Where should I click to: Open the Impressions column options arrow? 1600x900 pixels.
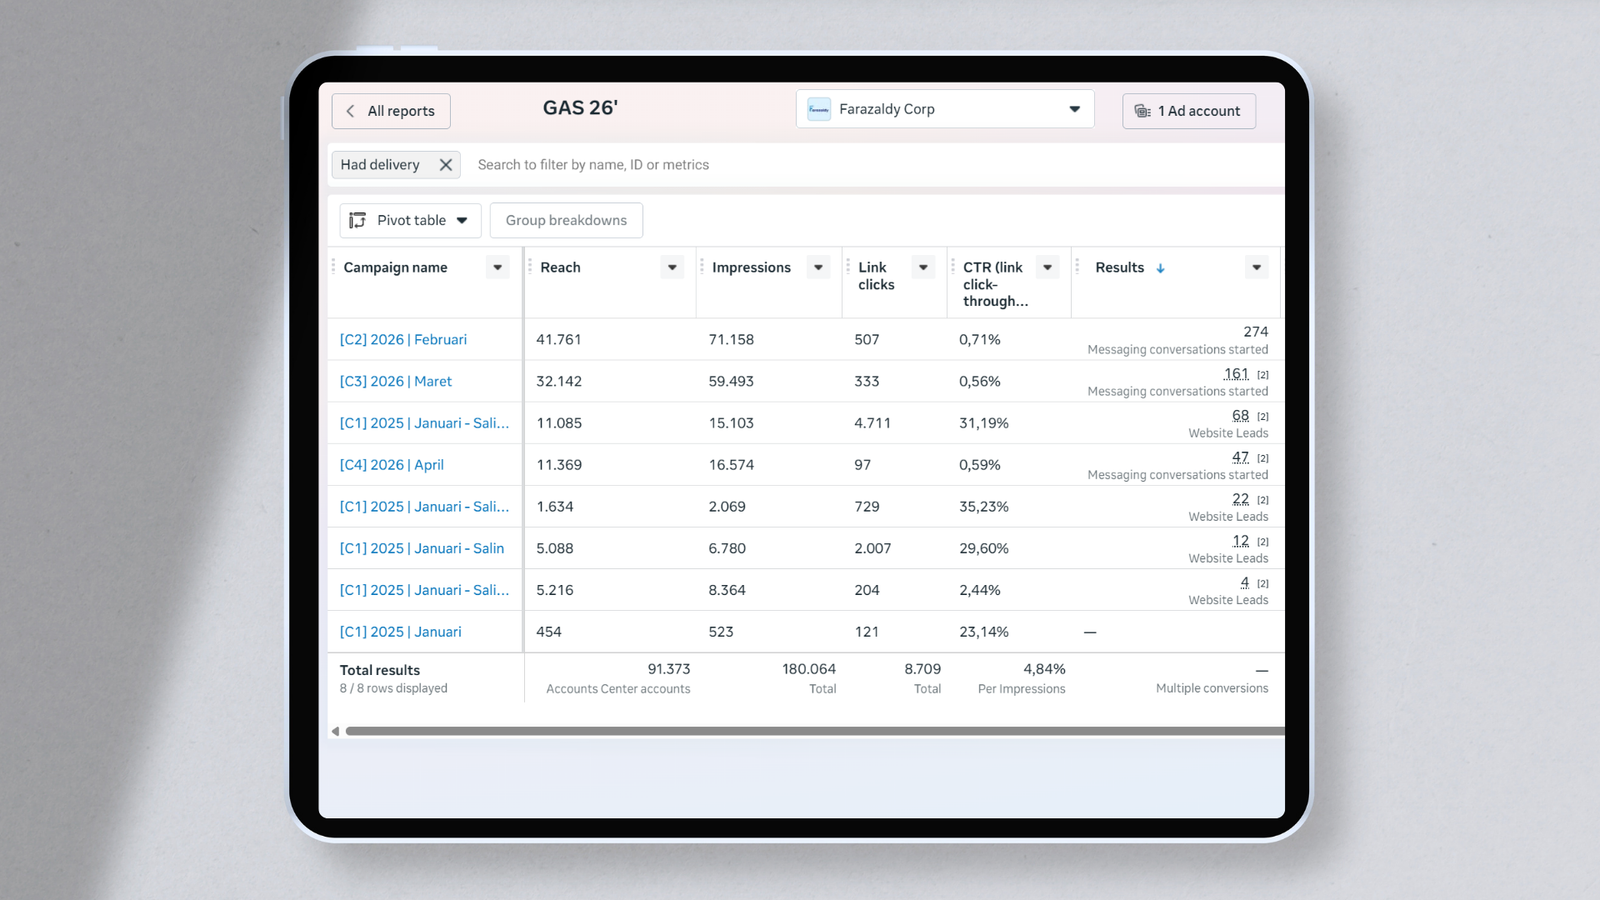819,267
